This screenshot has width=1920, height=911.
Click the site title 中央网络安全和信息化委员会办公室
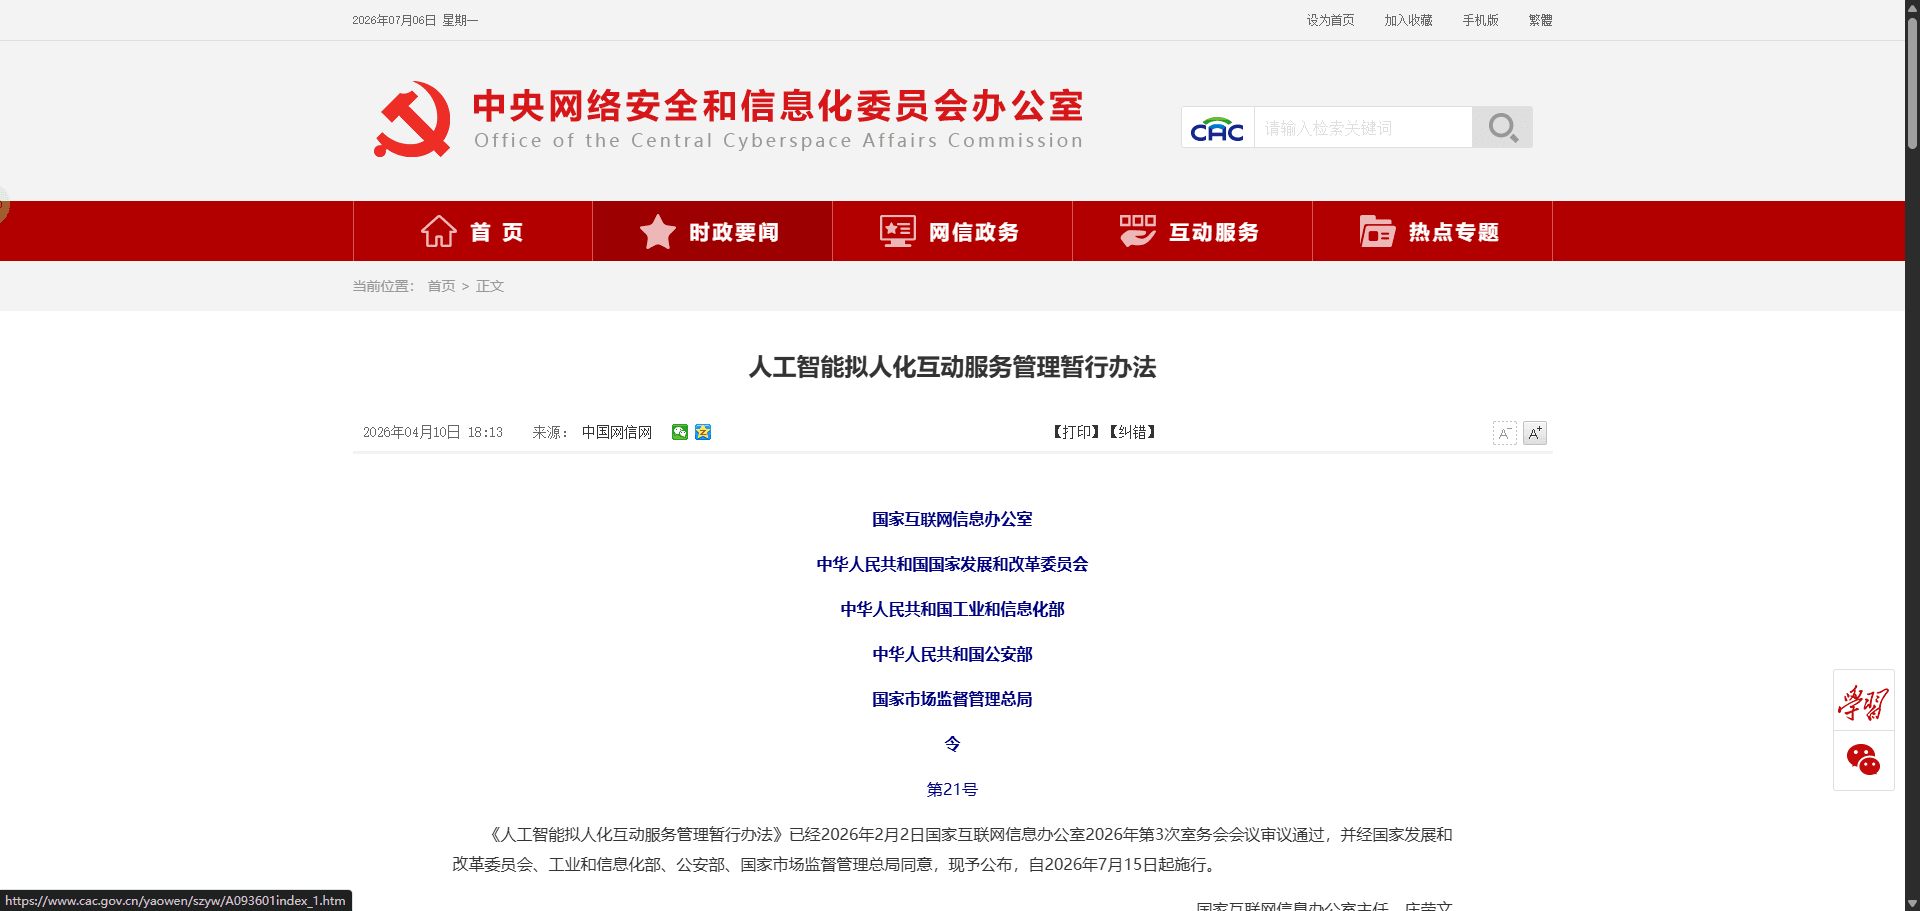(778, 105)
